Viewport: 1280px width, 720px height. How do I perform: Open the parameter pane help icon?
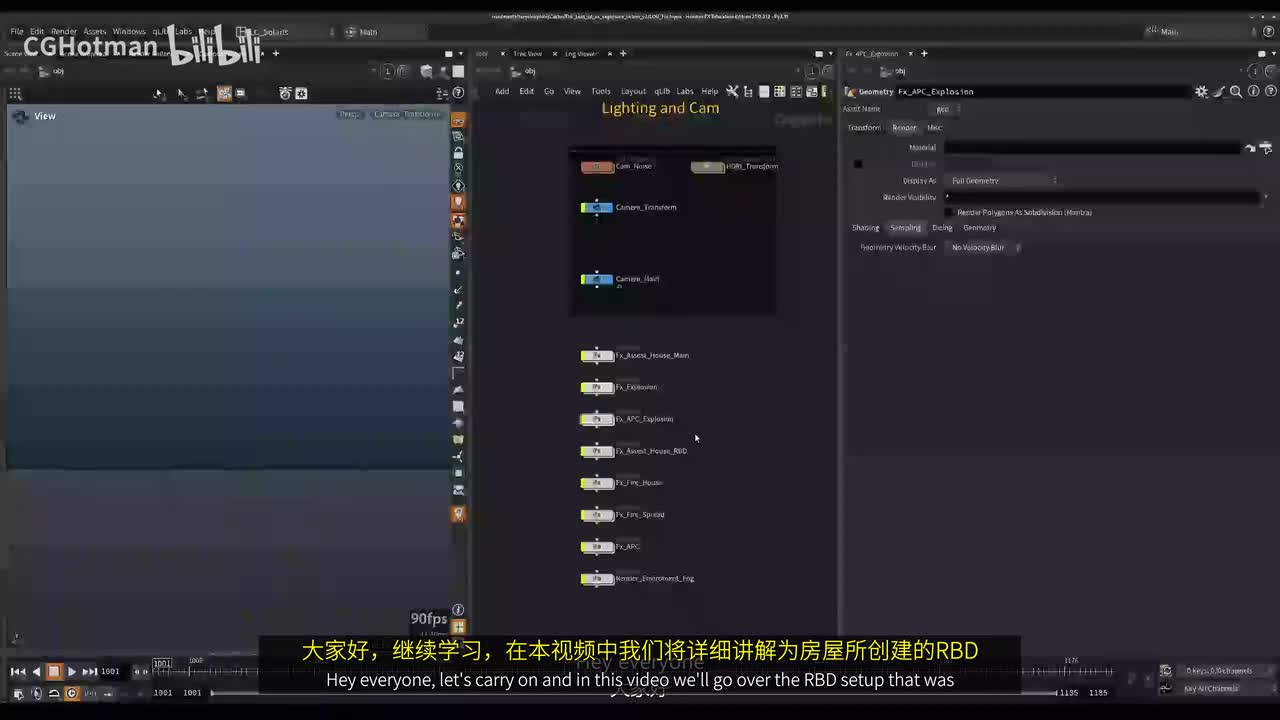1269,91
